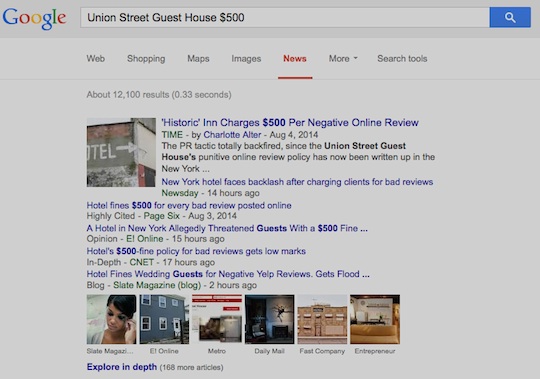Open the Slate Magazine woman thumbnail
The width and height of the screenshot is (540, 379).
click(111, 319)
